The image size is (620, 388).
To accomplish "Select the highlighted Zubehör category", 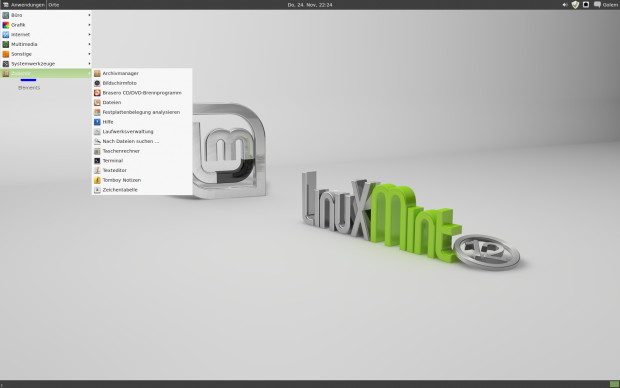I will click(46, 73).
